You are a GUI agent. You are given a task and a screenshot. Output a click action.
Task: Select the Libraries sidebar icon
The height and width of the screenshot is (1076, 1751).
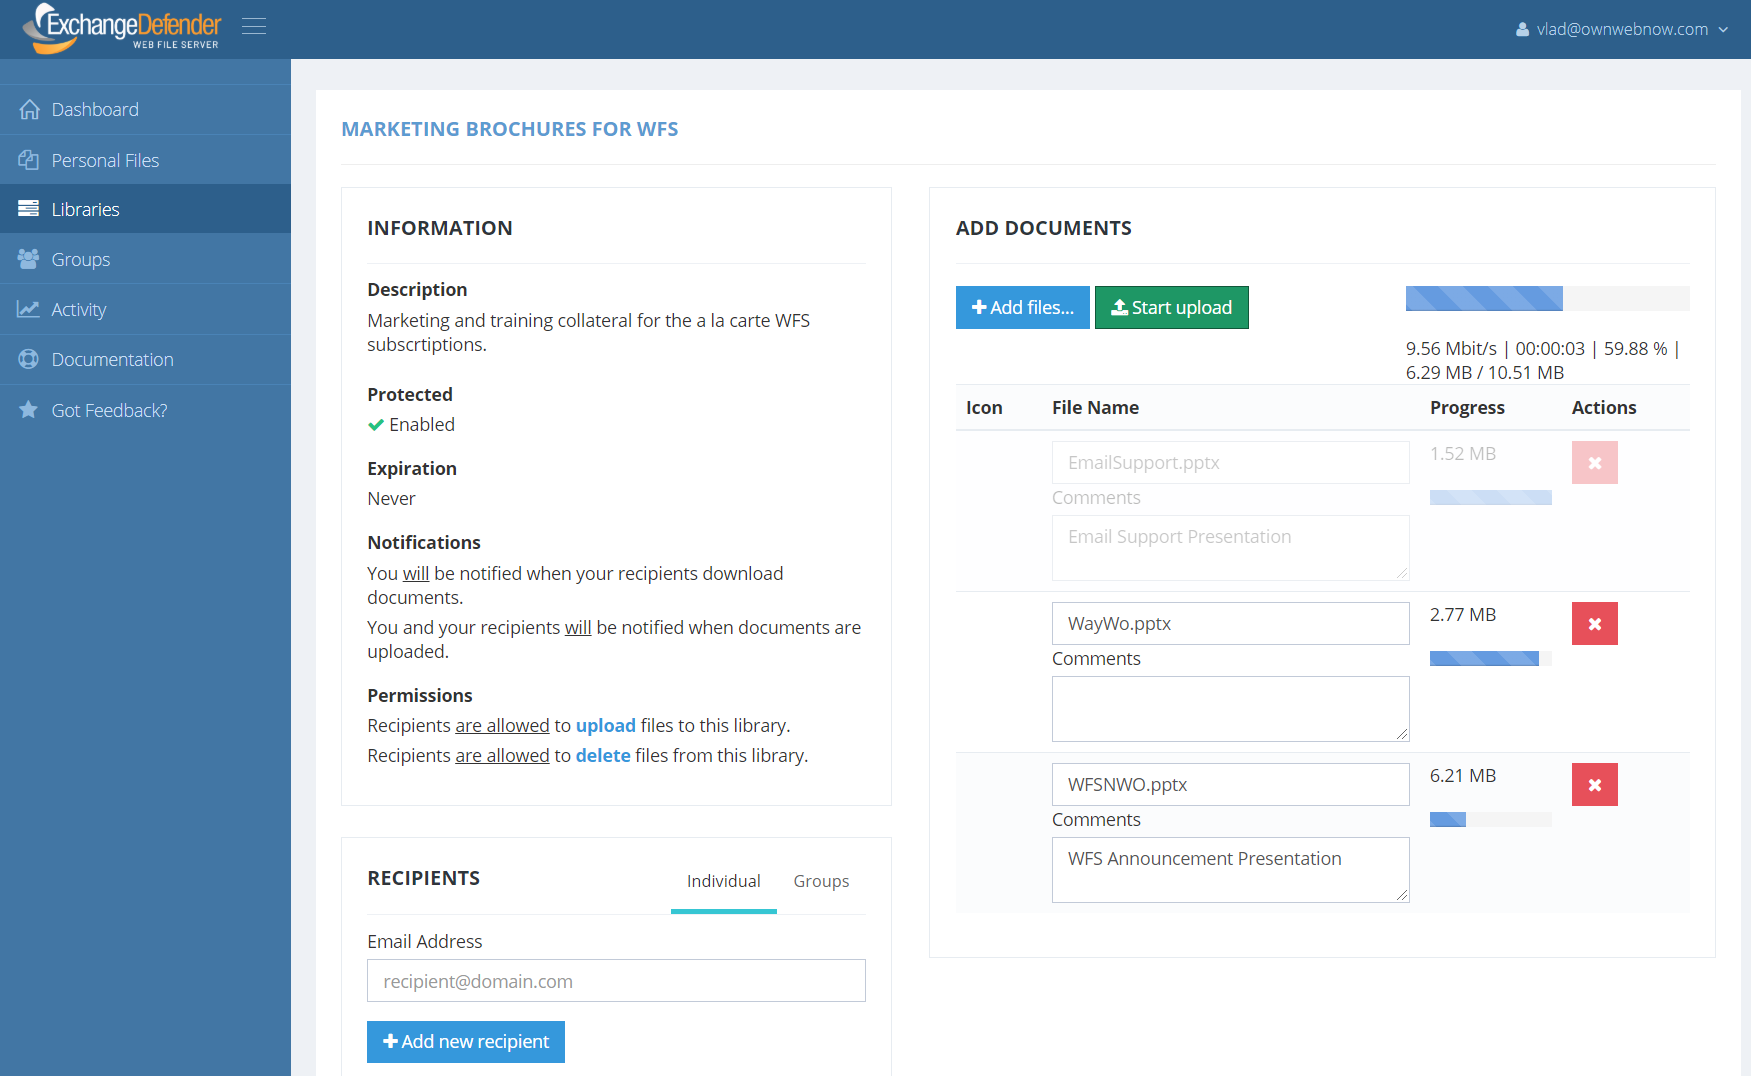click(x=29, y=209)
